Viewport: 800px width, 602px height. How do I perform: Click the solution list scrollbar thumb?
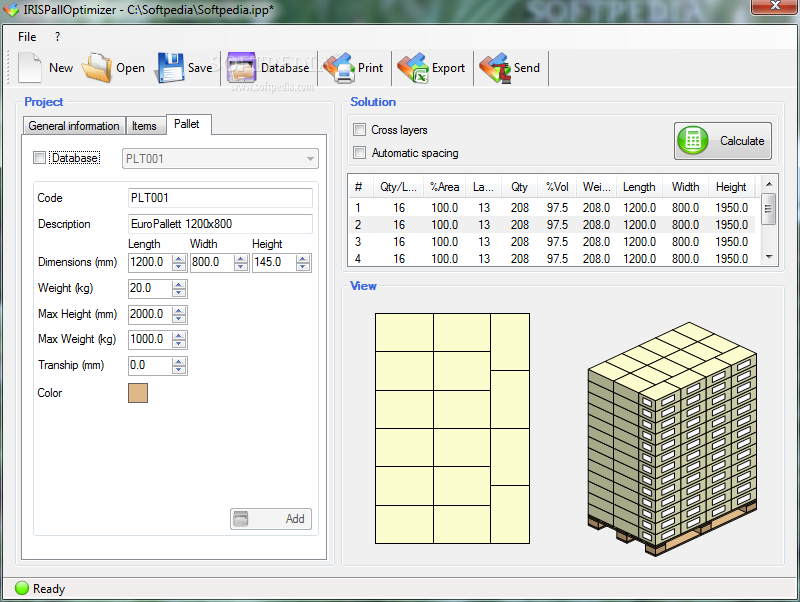[x=769, y=209]
